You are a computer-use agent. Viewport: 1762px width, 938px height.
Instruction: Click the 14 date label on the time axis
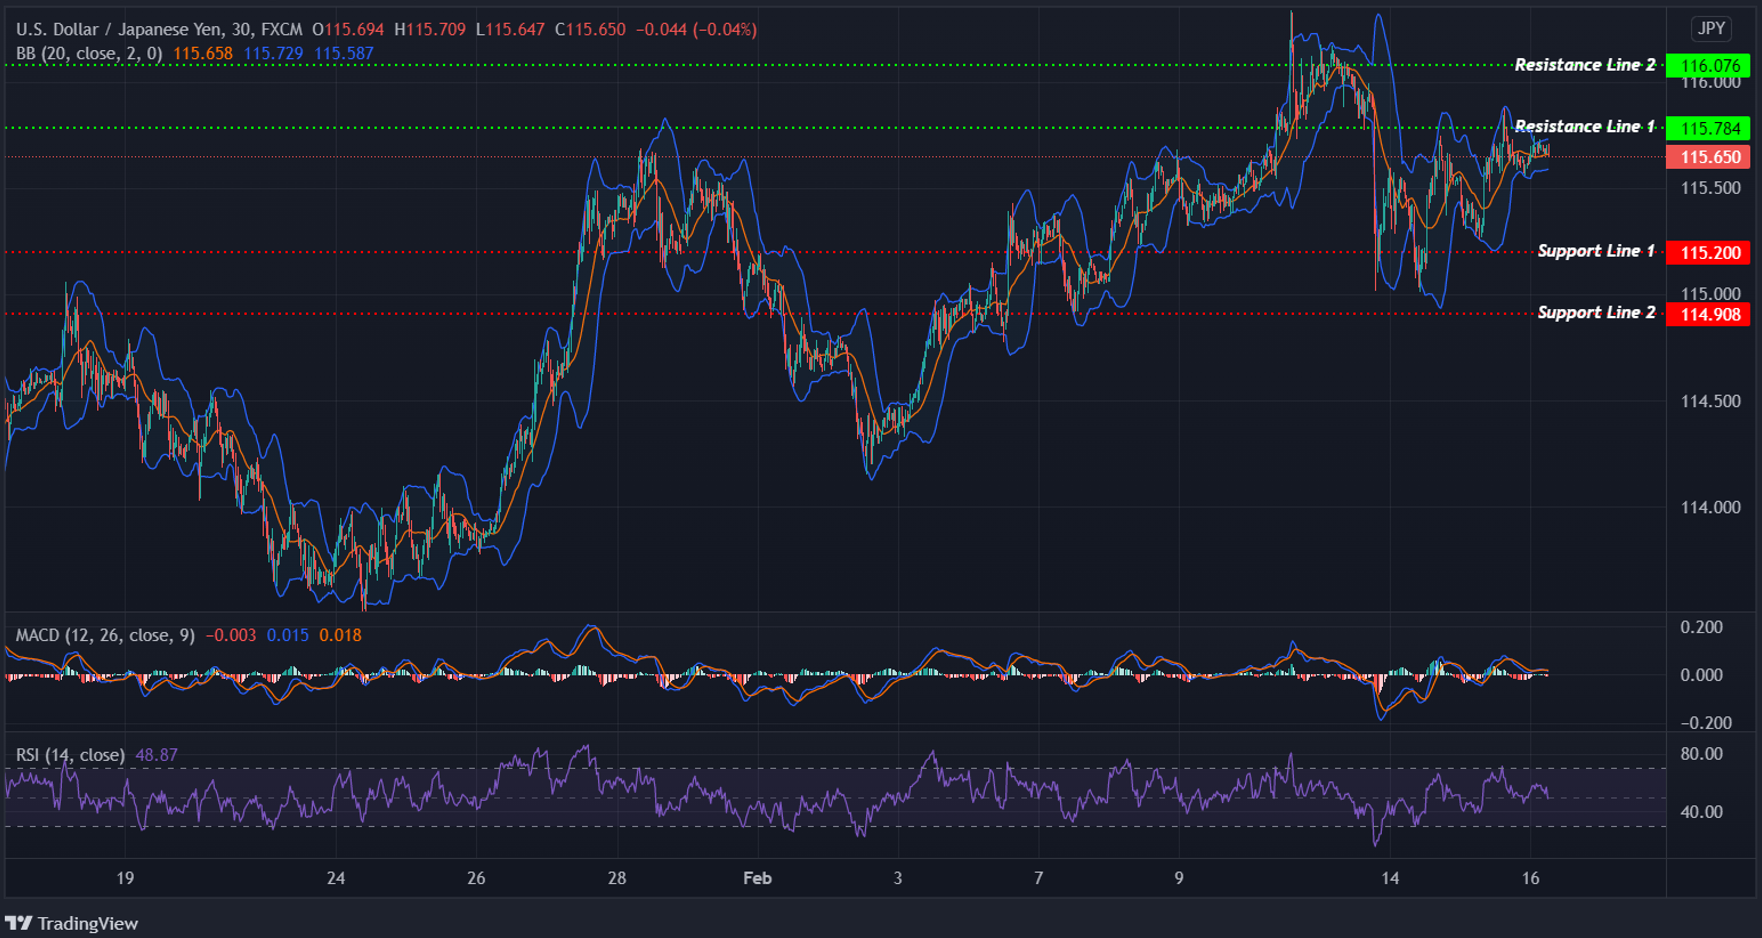(1390, 878)
